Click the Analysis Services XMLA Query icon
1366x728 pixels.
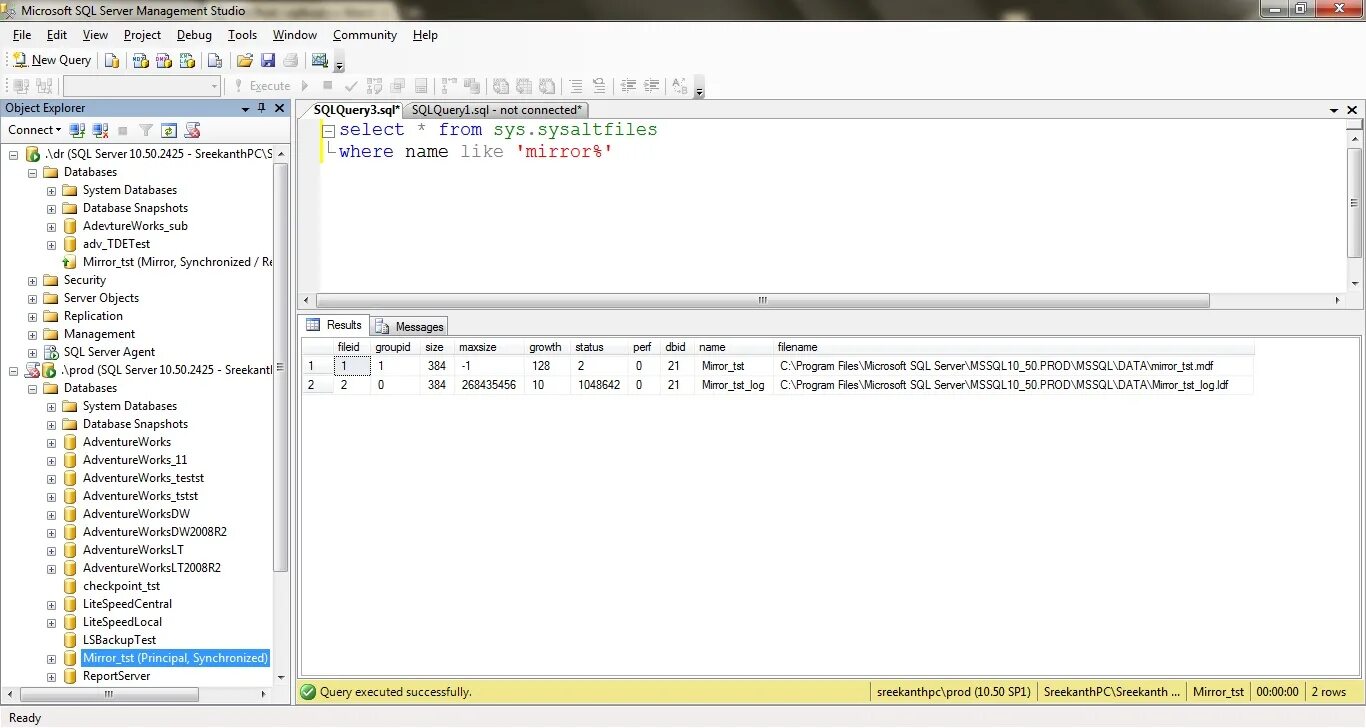[x=187, y=60]
